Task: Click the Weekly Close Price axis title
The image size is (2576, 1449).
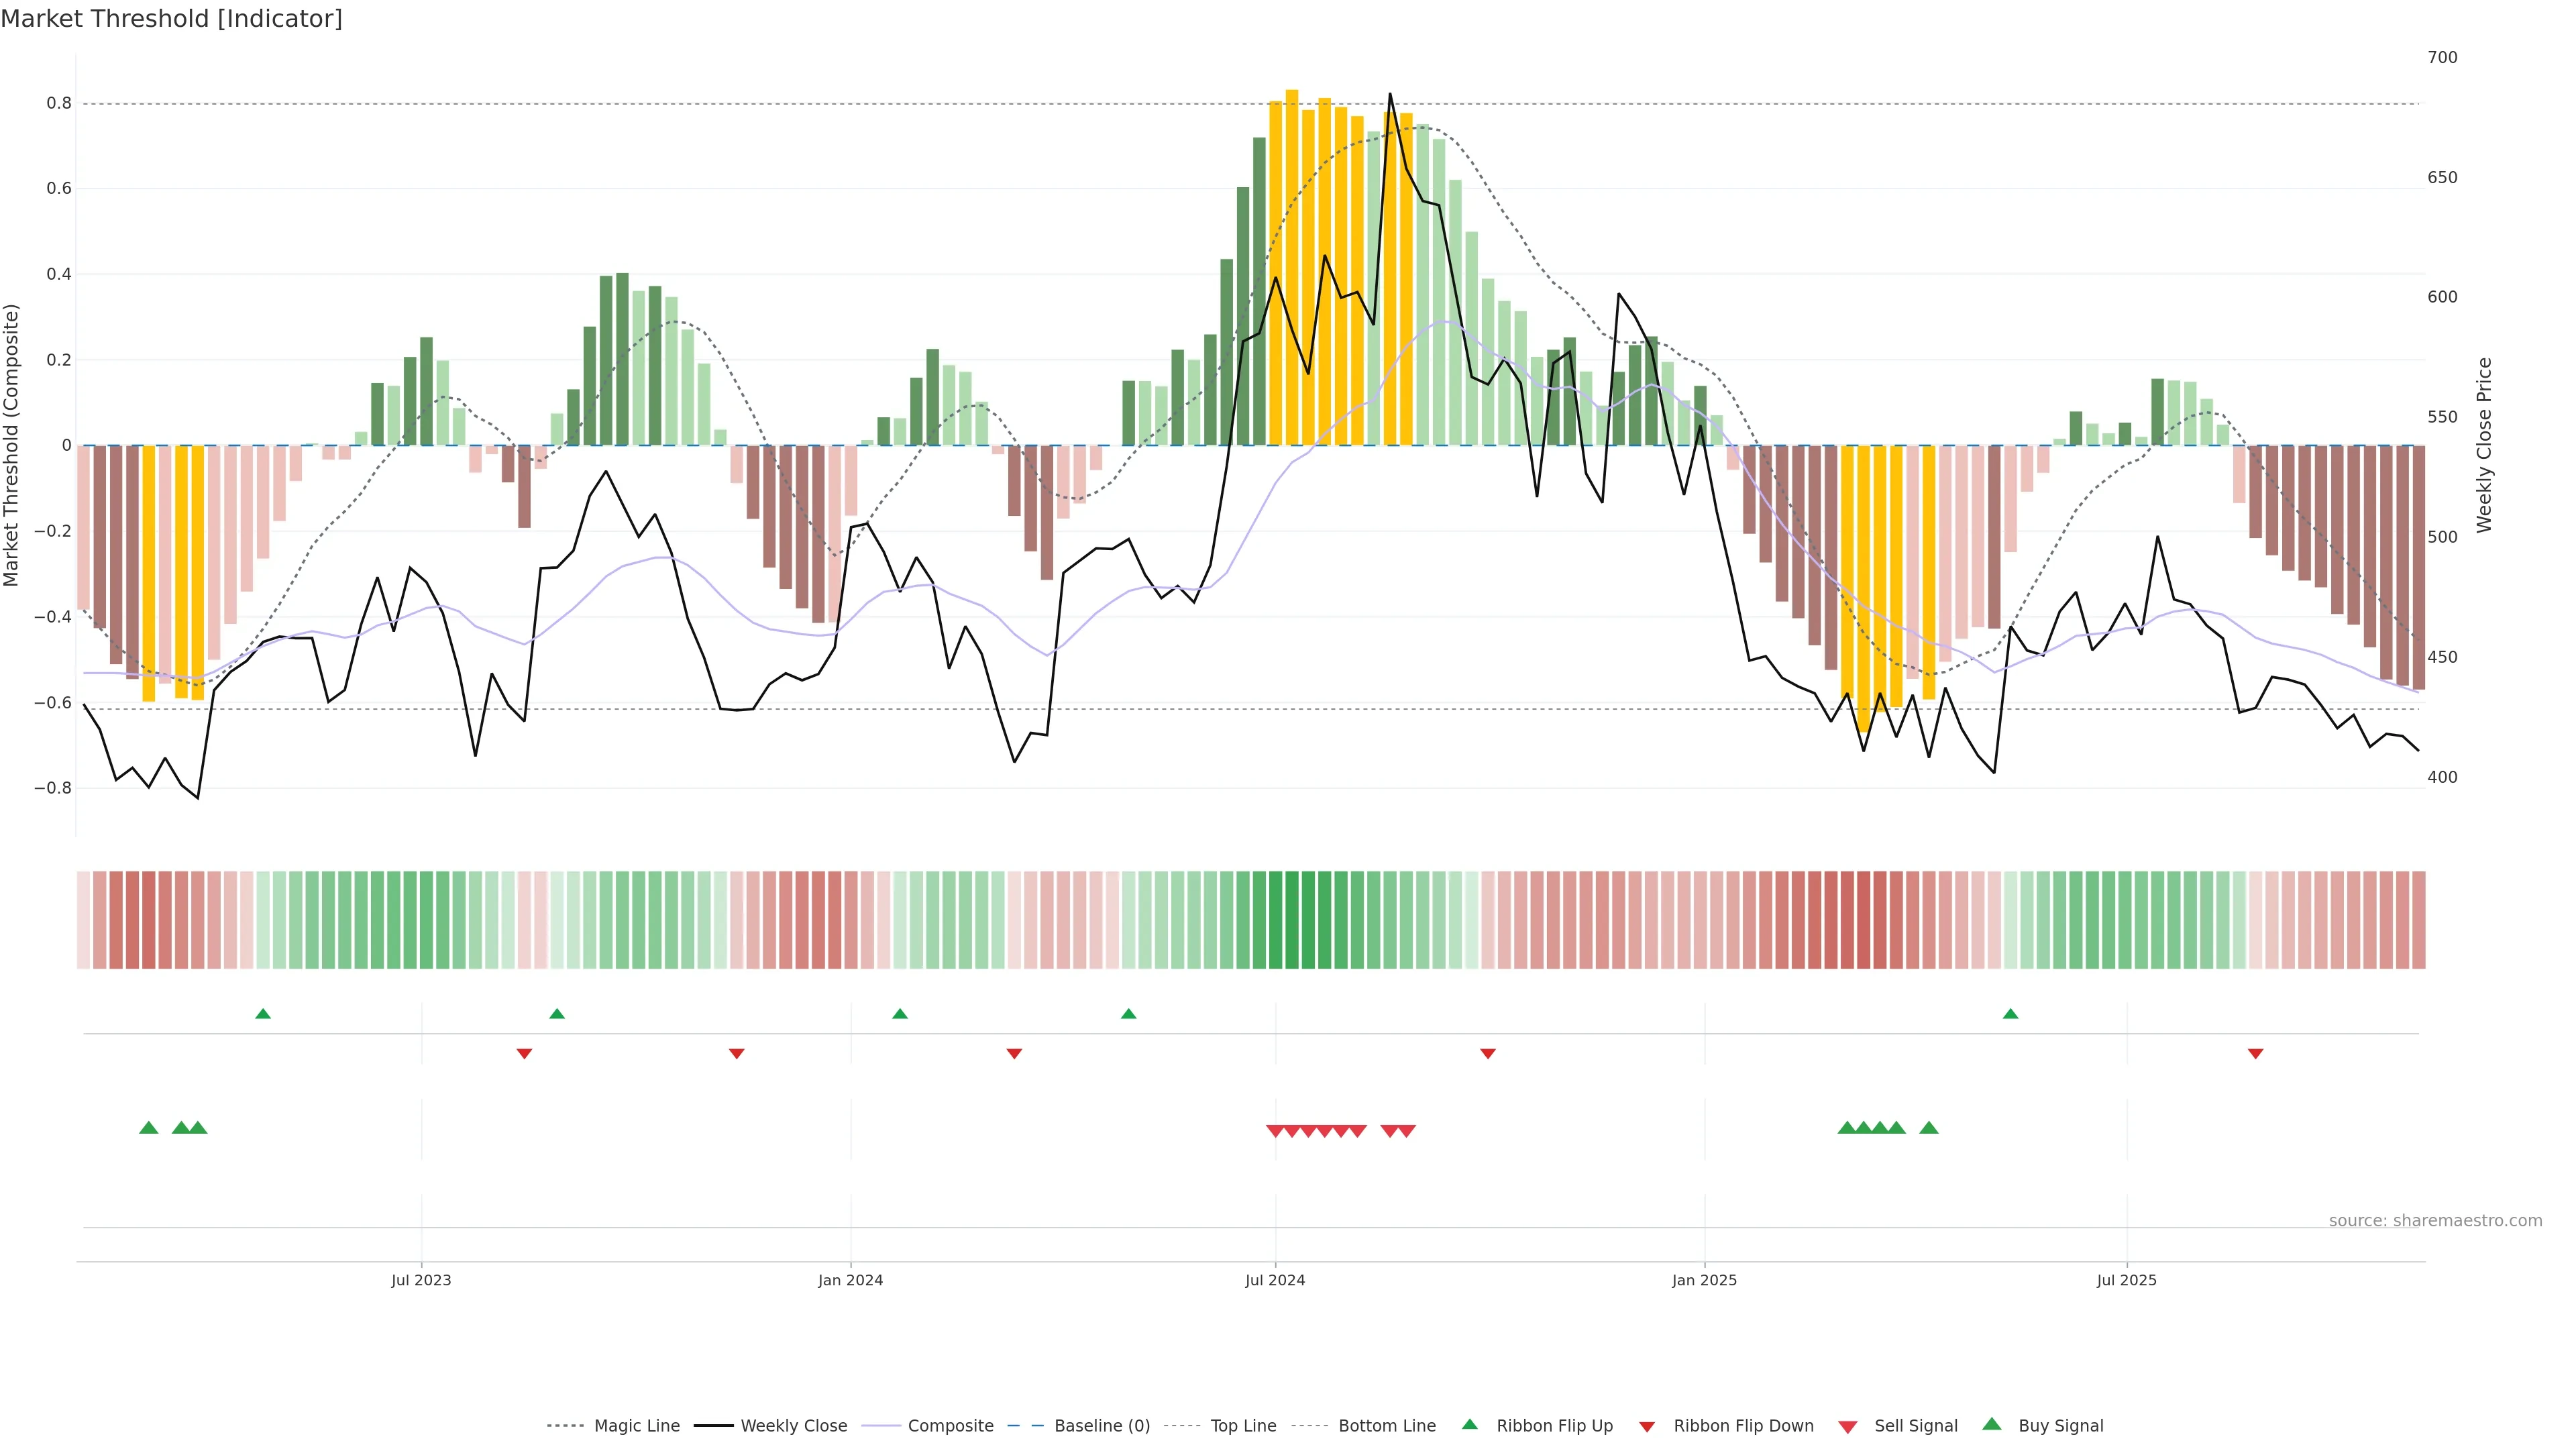Action: [2484, 445]
